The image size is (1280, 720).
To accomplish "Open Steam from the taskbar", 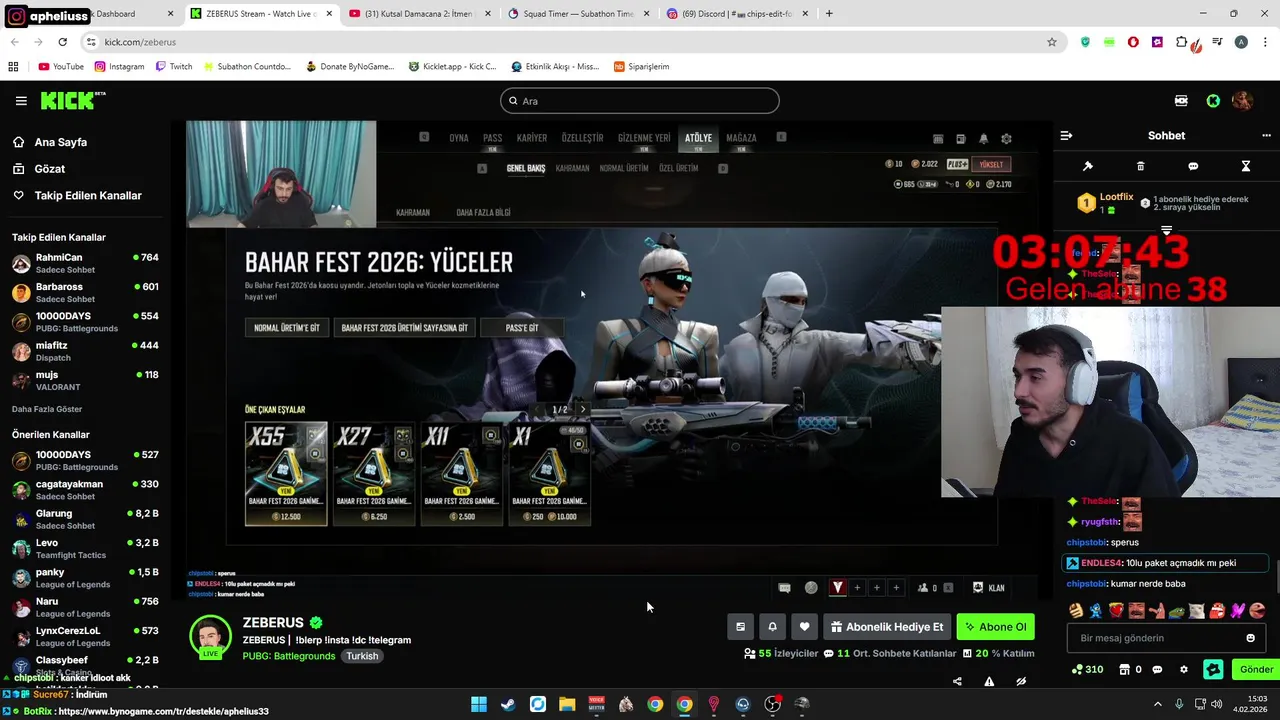I will (508, 704).
